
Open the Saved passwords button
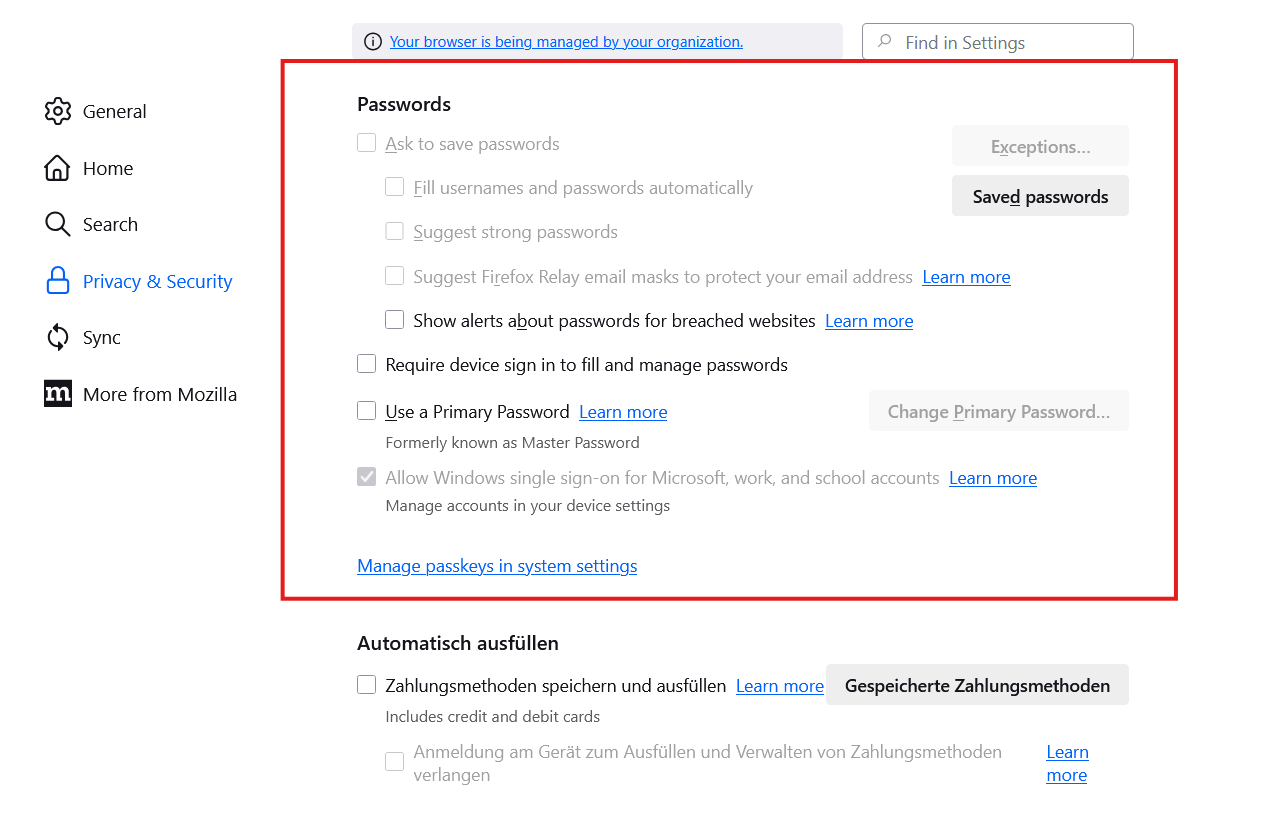point(1040,196)
